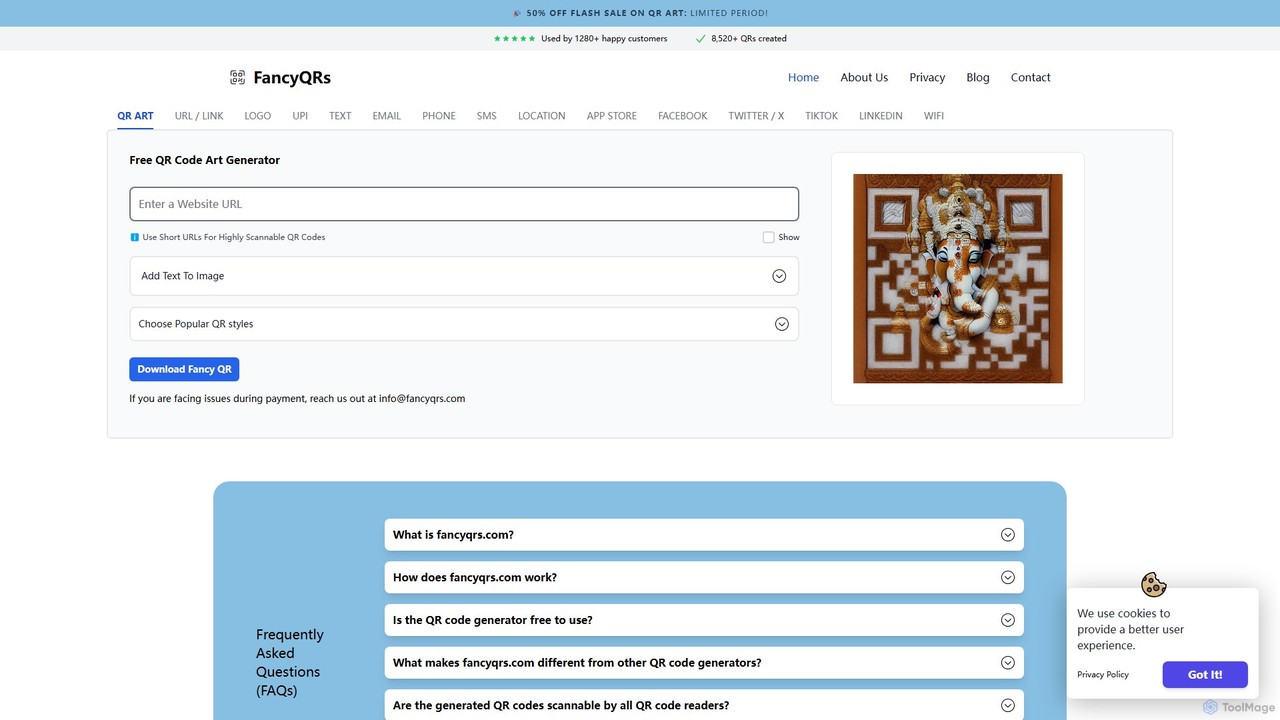
Task: Expand the Add Text To Image section
Action: (464, 276)
